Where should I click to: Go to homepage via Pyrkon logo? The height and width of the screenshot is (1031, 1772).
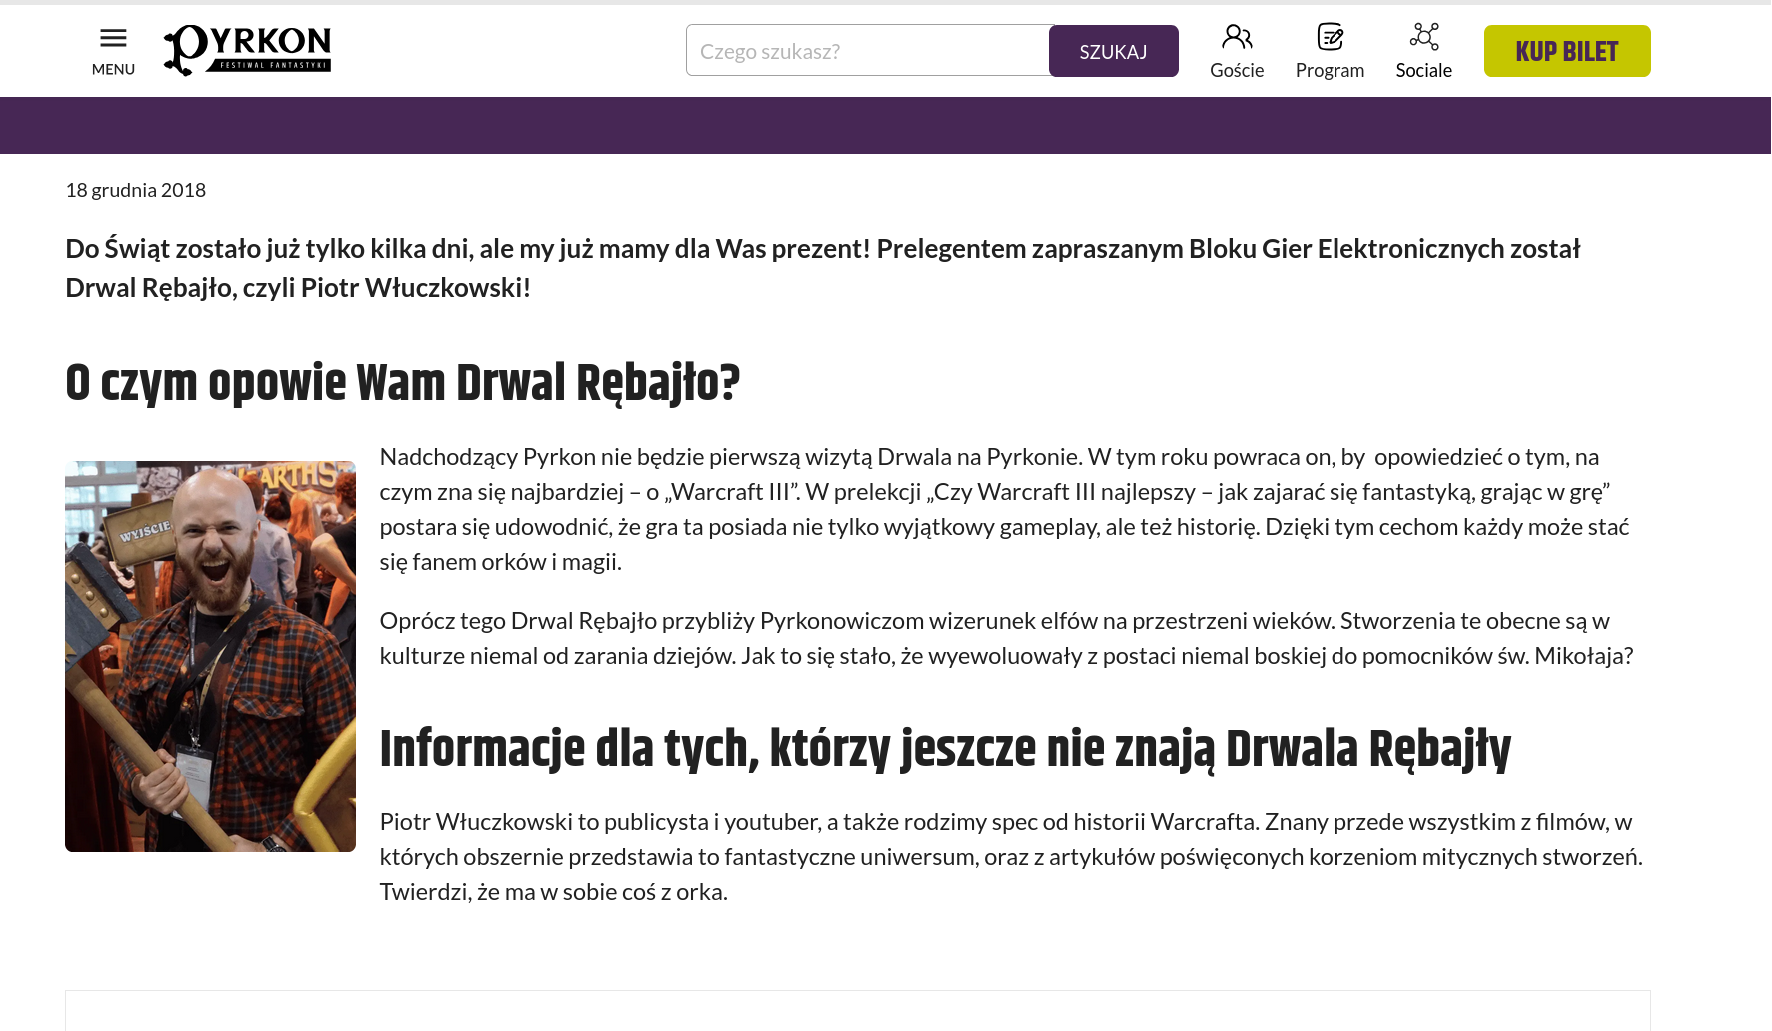pos(247,50)
